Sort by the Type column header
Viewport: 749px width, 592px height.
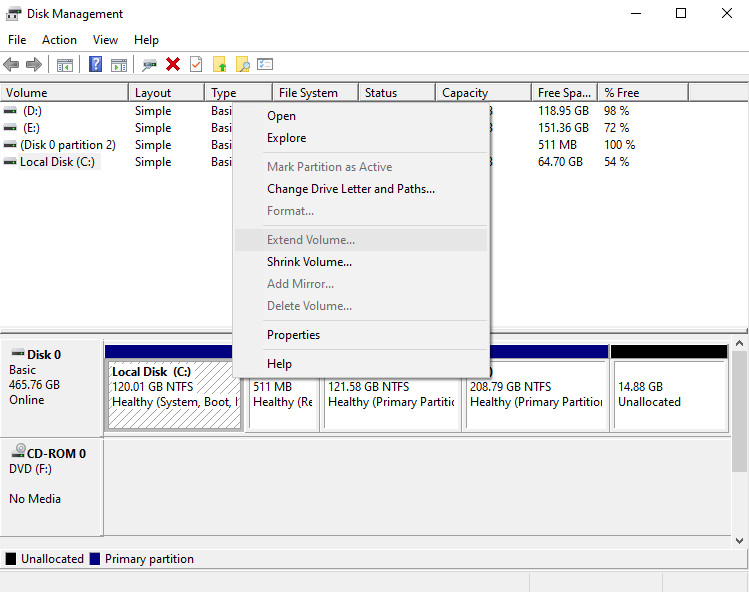(239, 93)
